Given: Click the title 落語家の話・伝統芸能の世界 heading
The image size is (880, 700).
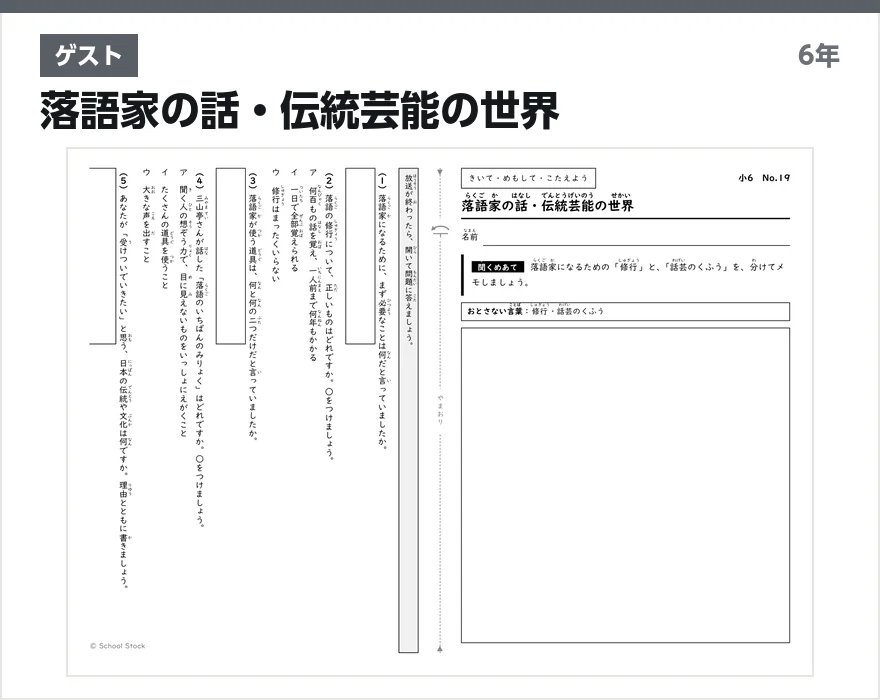Looking at the screenshot, I should click(300, 111).
